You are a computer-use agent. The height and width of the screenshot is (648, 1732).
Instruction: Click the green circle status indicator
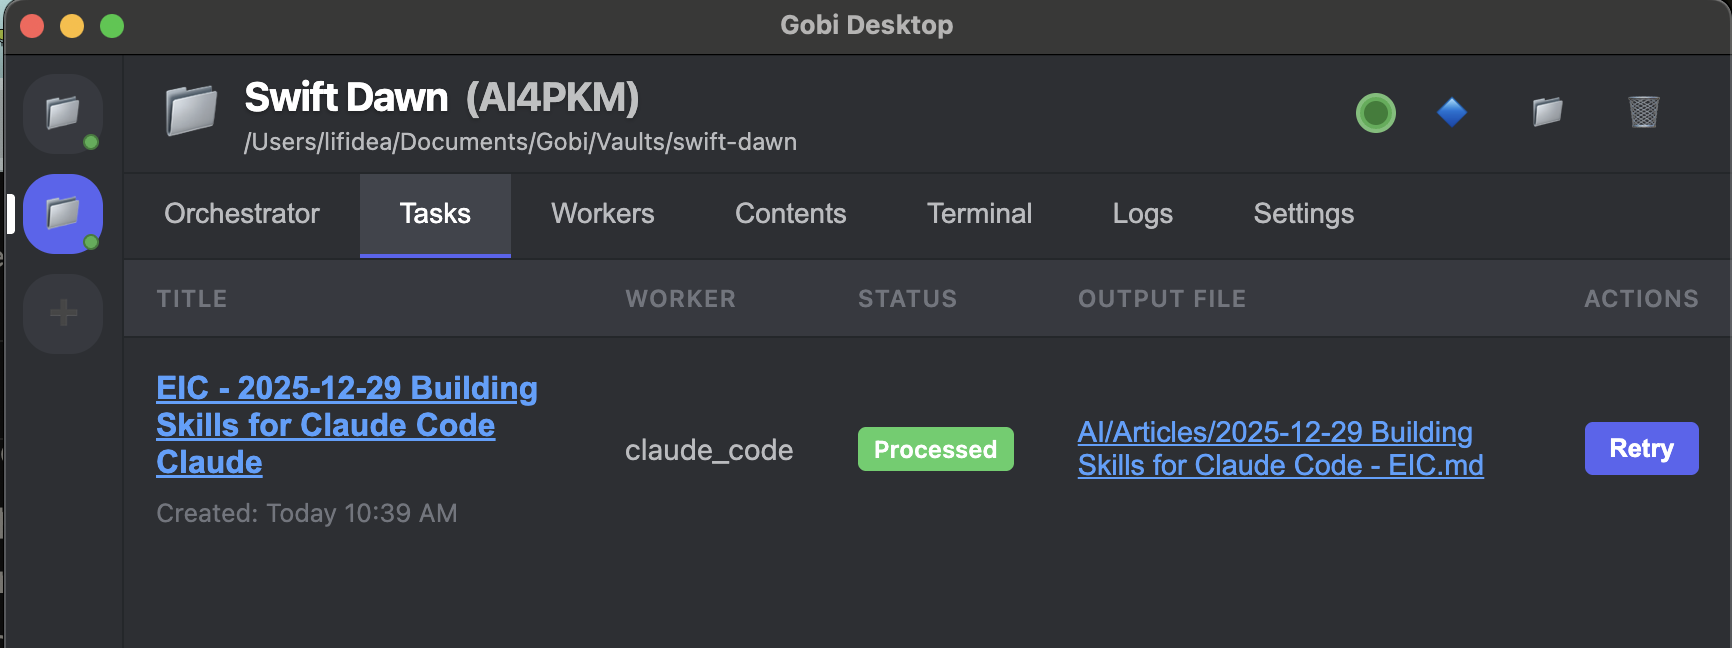[1375, 112]
